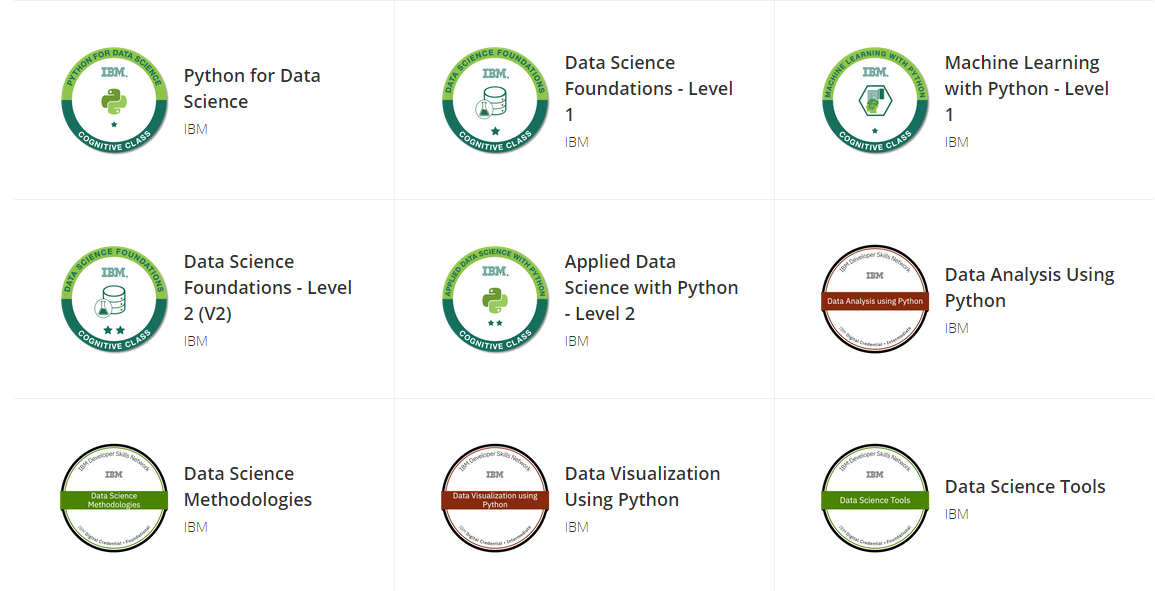Open the Applied Data Science with Python badge icon
The image size is (1155, 591).
point(495,300)
